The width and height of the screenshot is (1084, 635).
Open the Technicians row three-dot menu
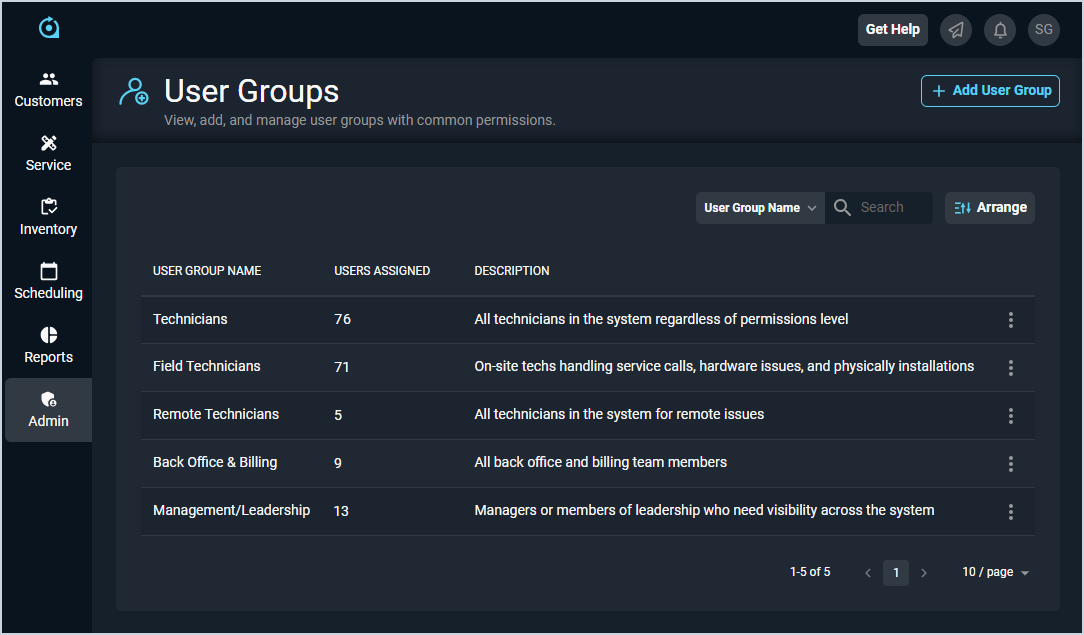[1010, 320]
